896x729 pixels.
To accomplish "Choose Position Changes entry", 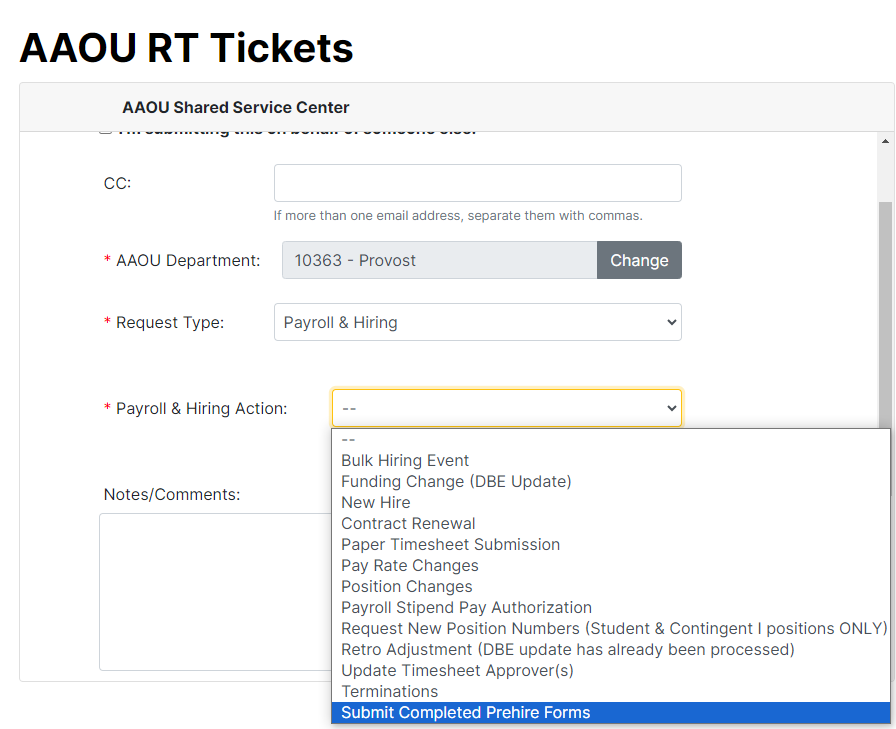I will (x=407, y=586).
